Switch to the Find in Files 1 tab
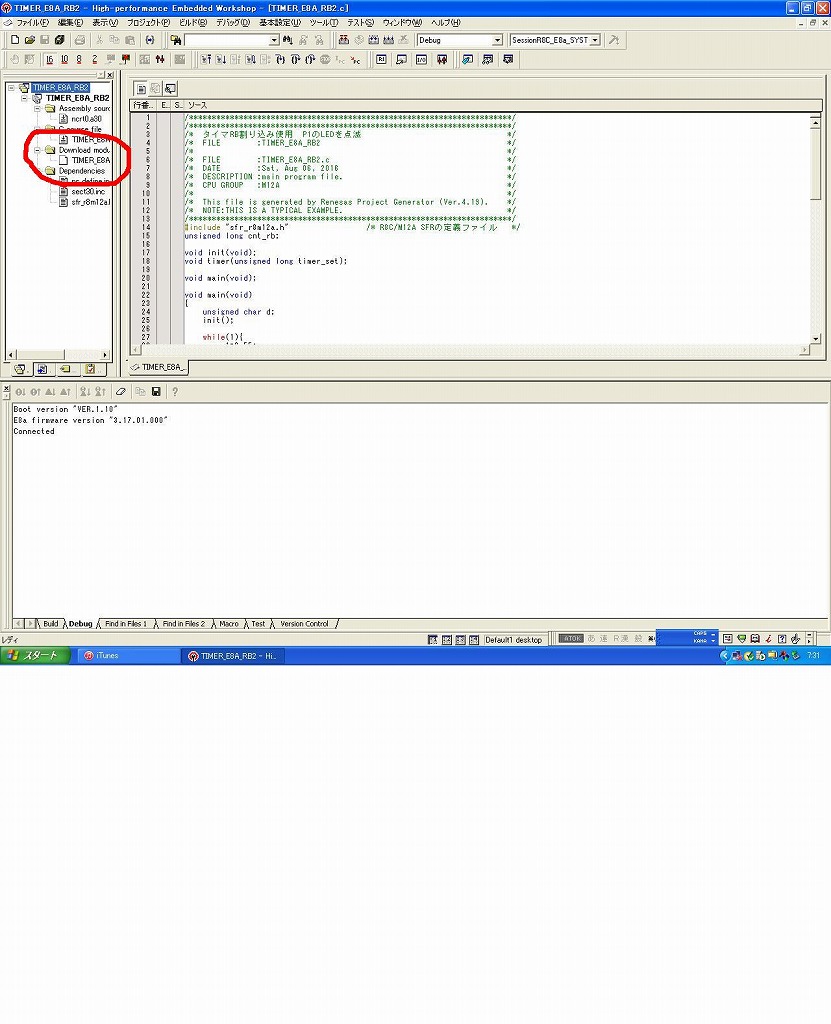This screenshot has height=1024, width=831. point(126,624)
